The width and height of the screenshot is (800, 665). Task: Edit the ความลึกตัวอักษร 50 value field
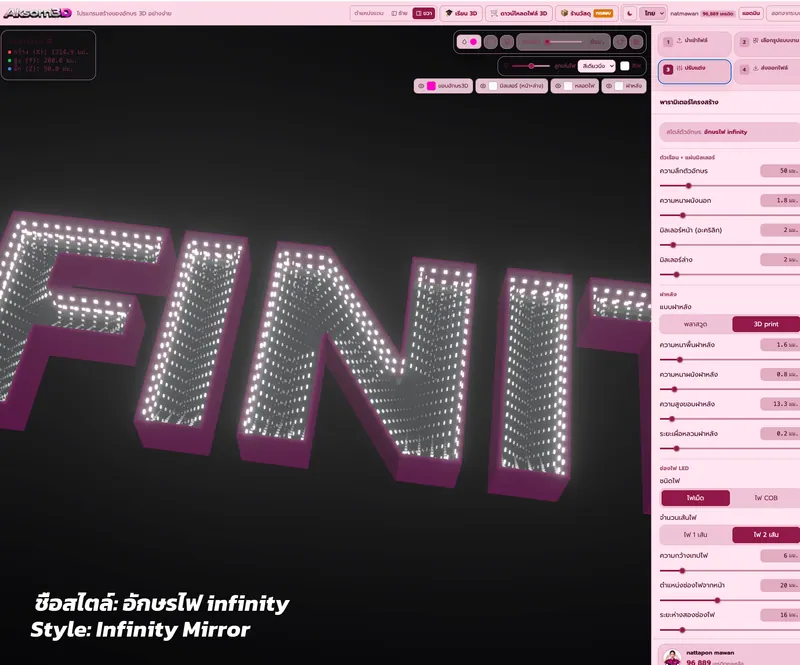pos(780,171)
